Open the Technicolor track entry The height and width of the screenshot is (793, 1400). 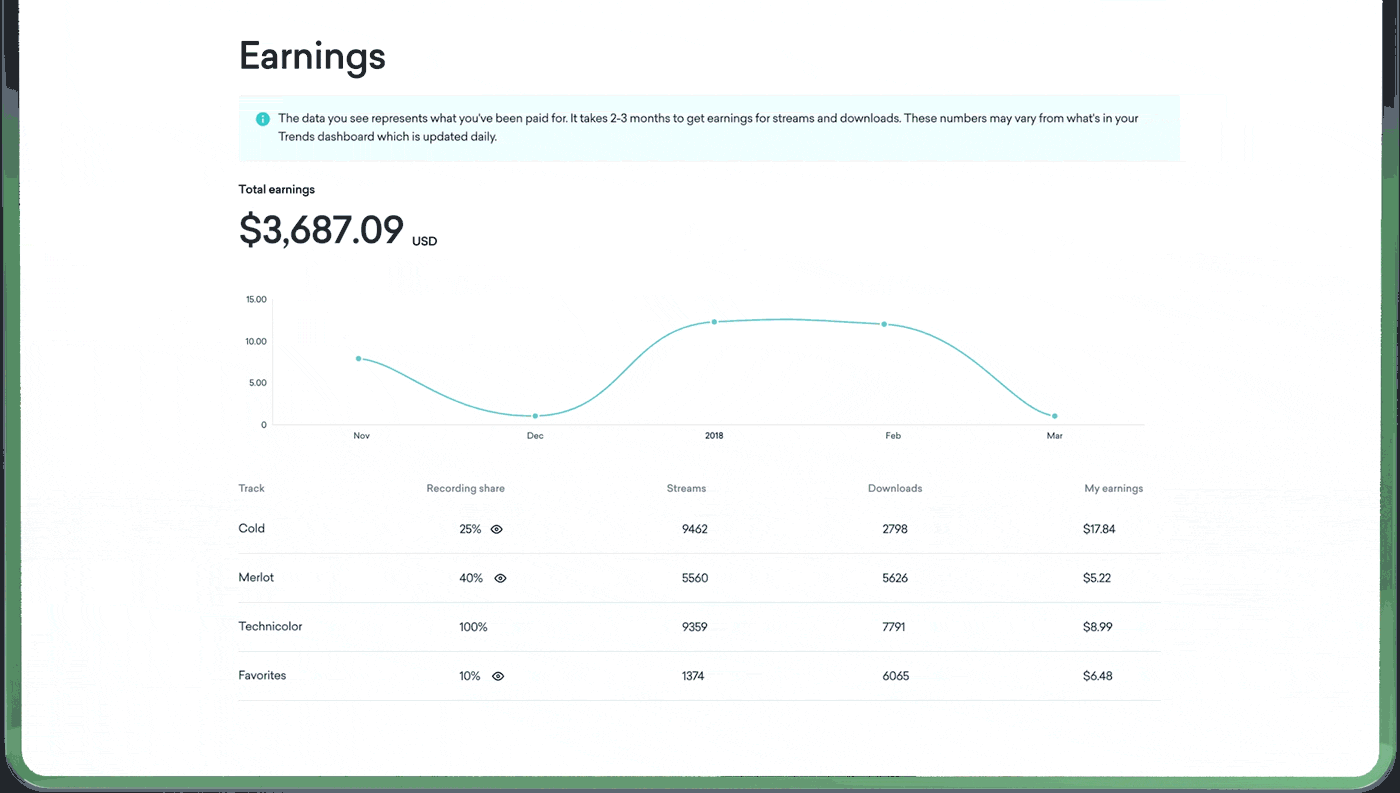270,626
